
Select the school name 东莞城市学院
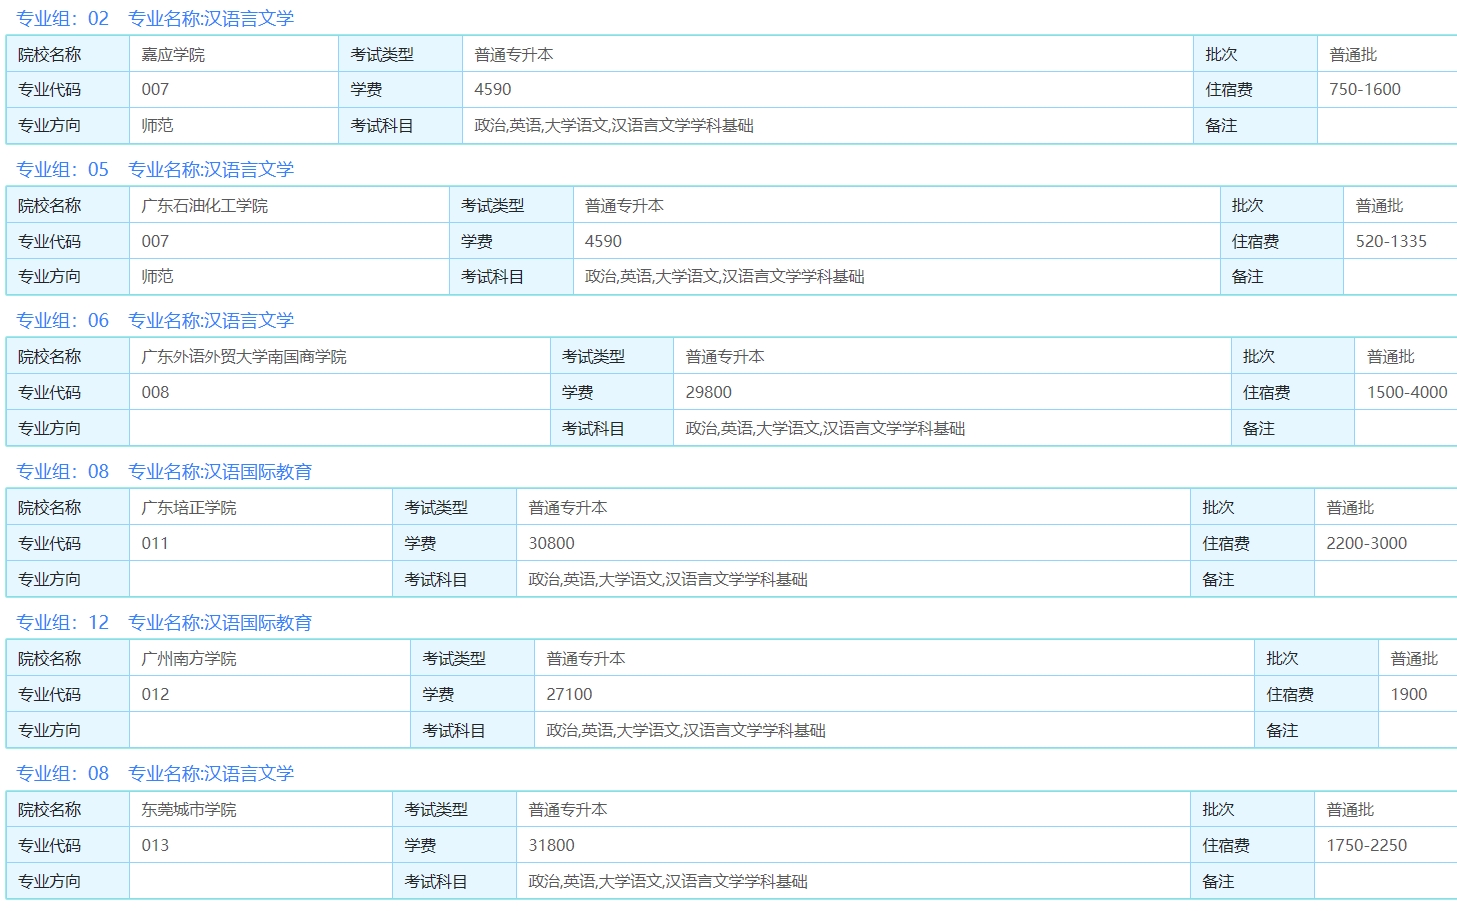[189, 810]
